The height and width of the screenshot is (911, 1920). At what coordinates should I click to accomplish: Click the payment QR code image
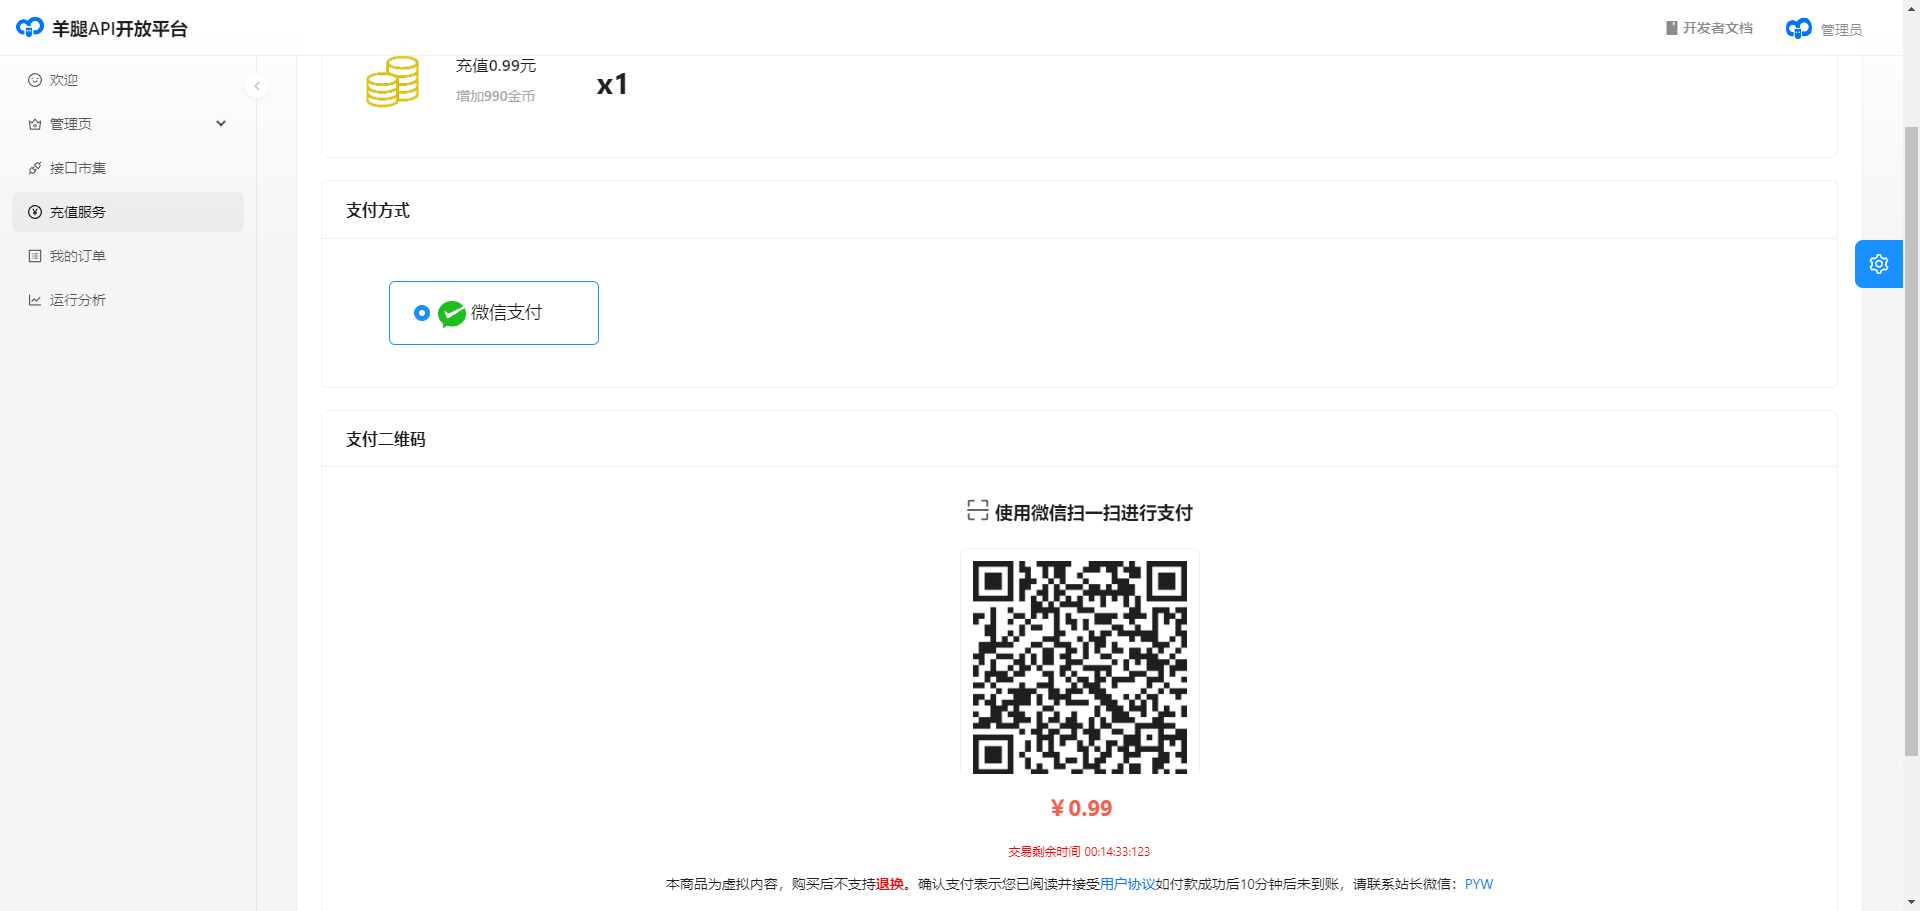(1079, 666)
